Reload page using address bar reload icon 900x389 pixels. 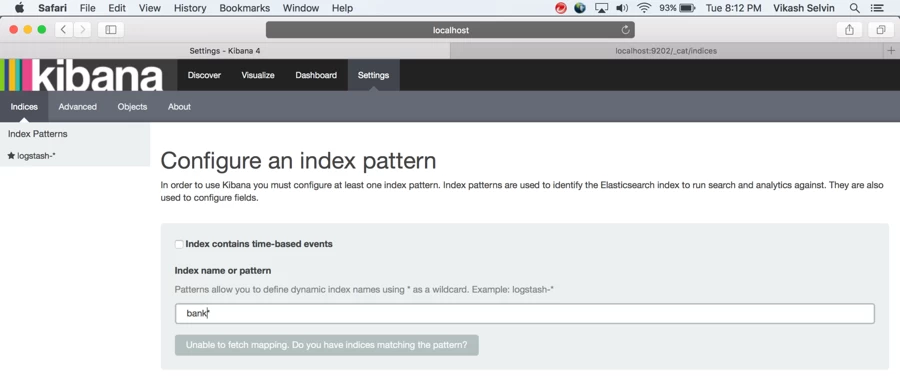coord(625,30)
